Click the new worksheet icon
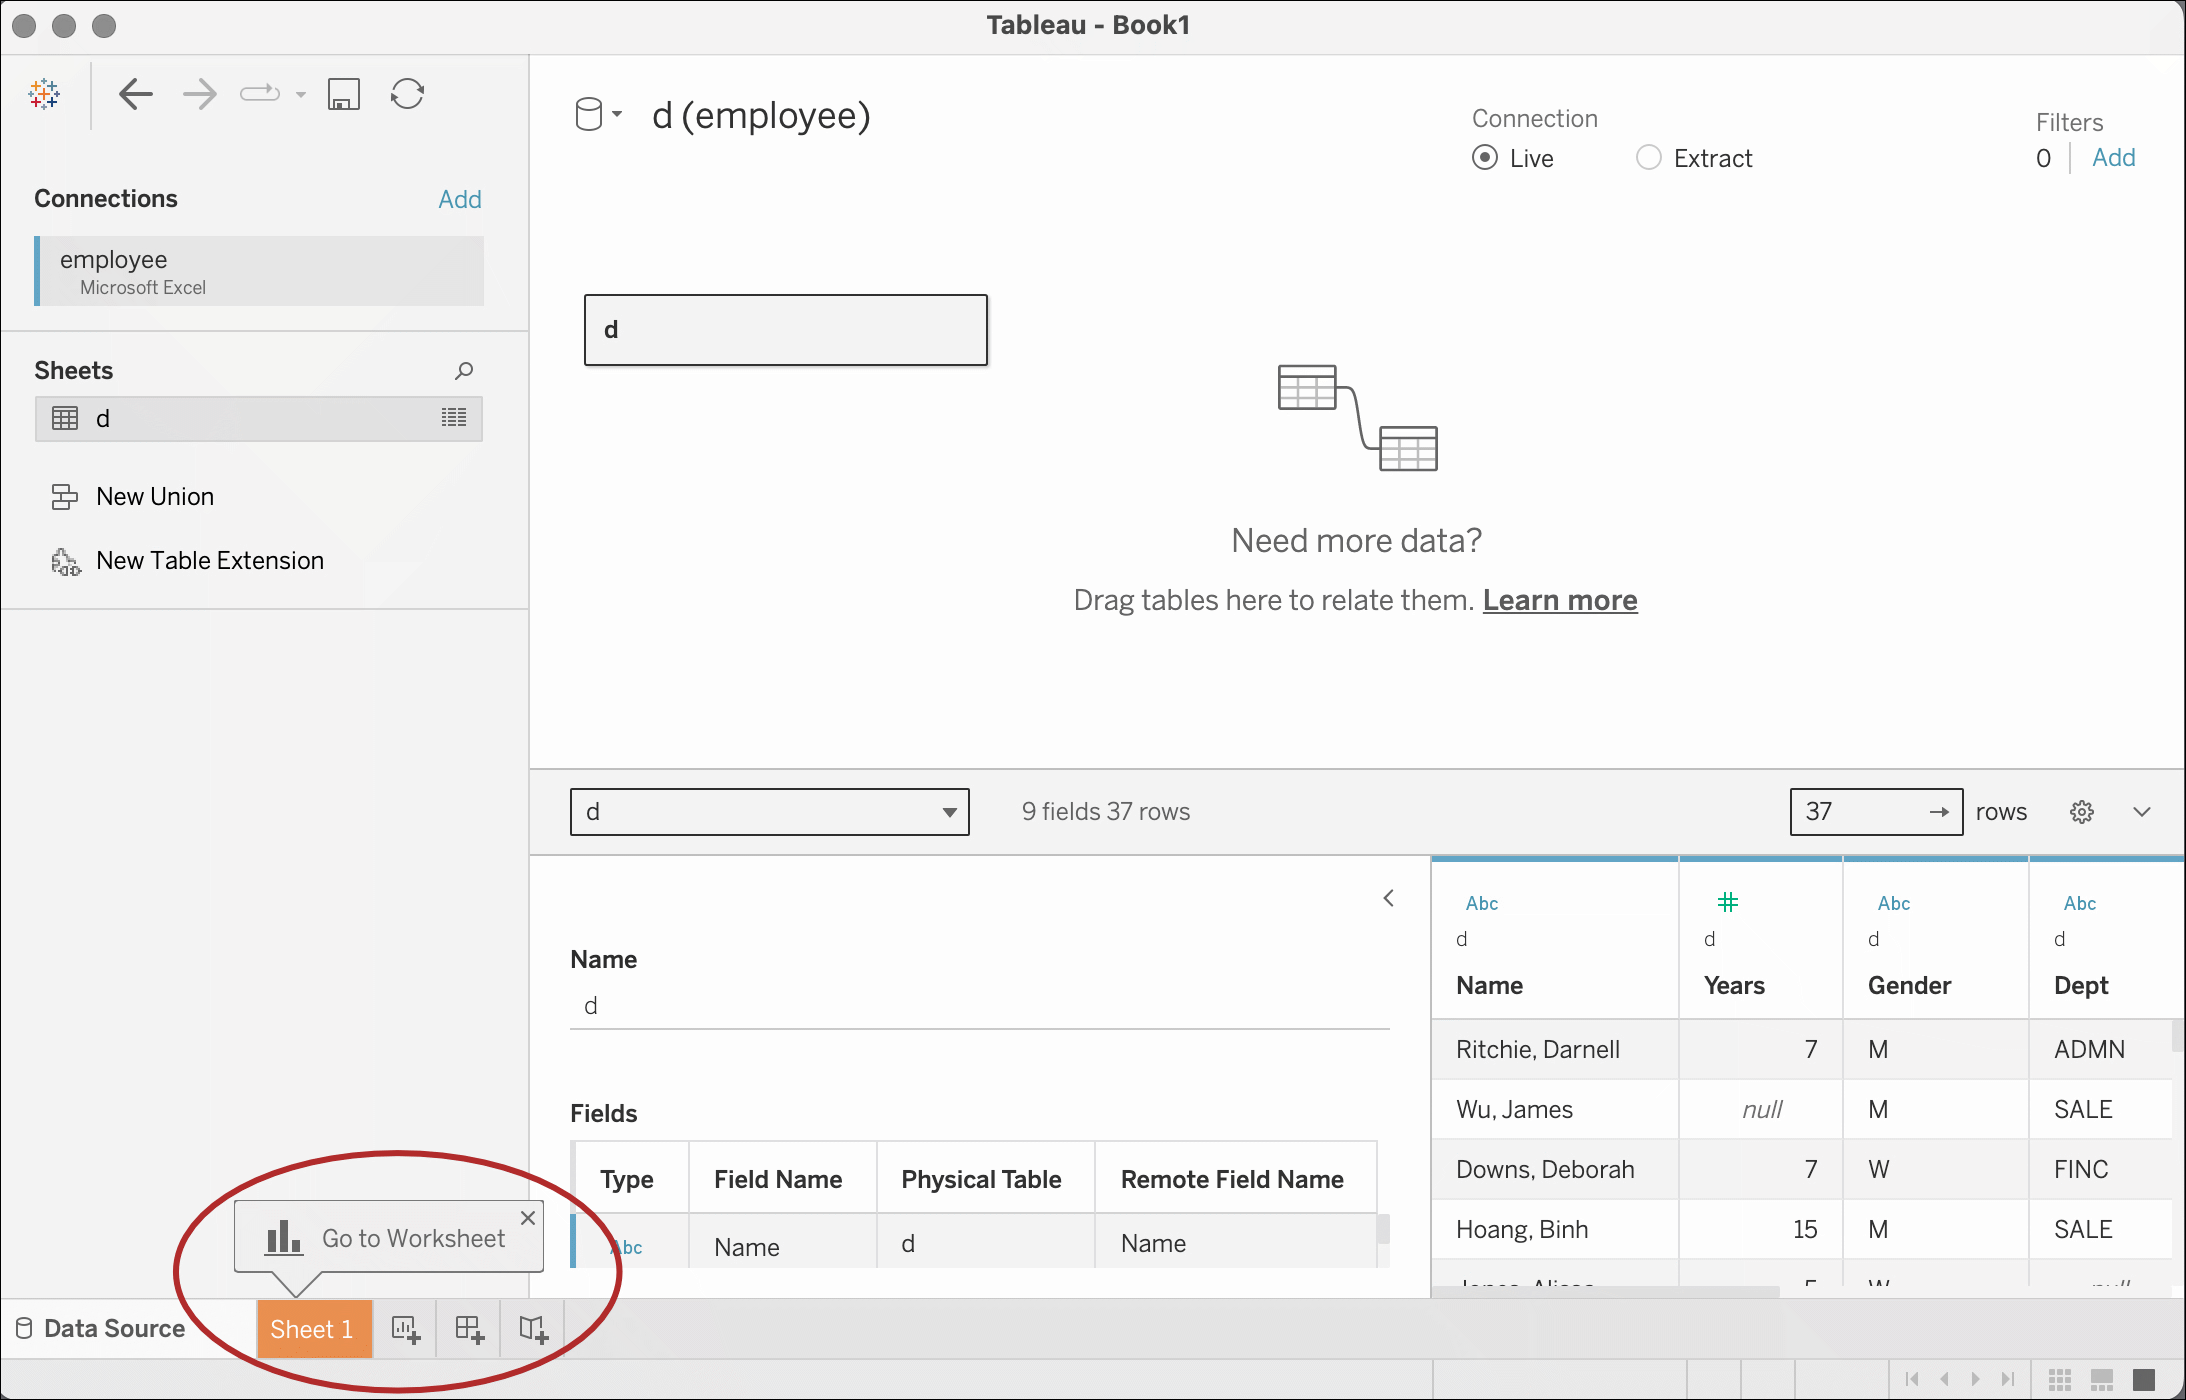2186x1400 pixels. 405,1329
